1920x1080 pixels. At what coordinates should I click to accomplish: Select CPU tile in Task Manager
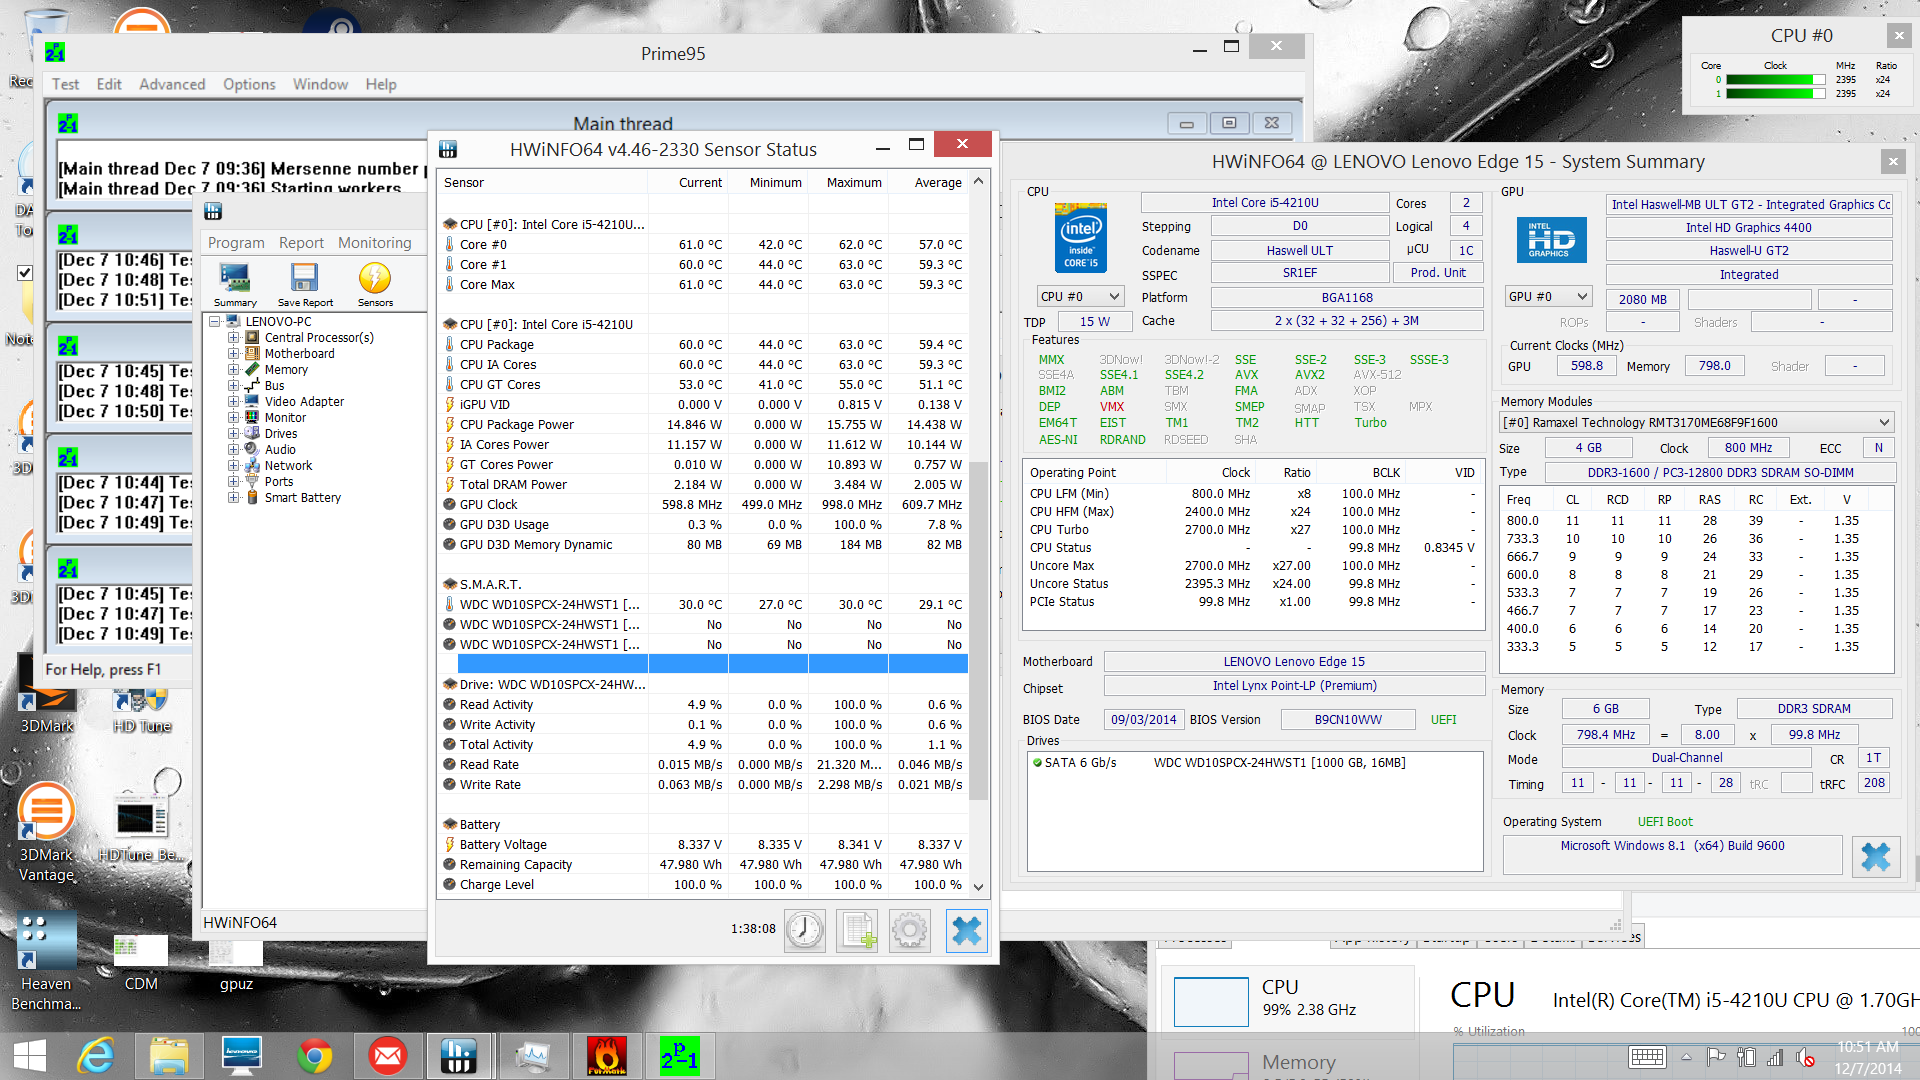coord(1287,1000)
